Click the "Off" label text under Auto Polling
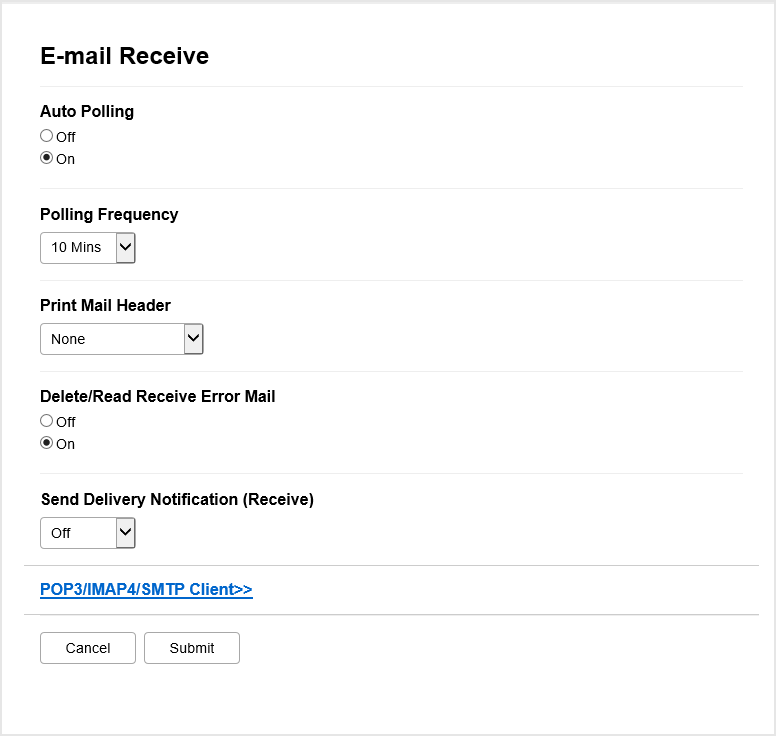This screenshot has width=776, height=736. coord(66,137)
